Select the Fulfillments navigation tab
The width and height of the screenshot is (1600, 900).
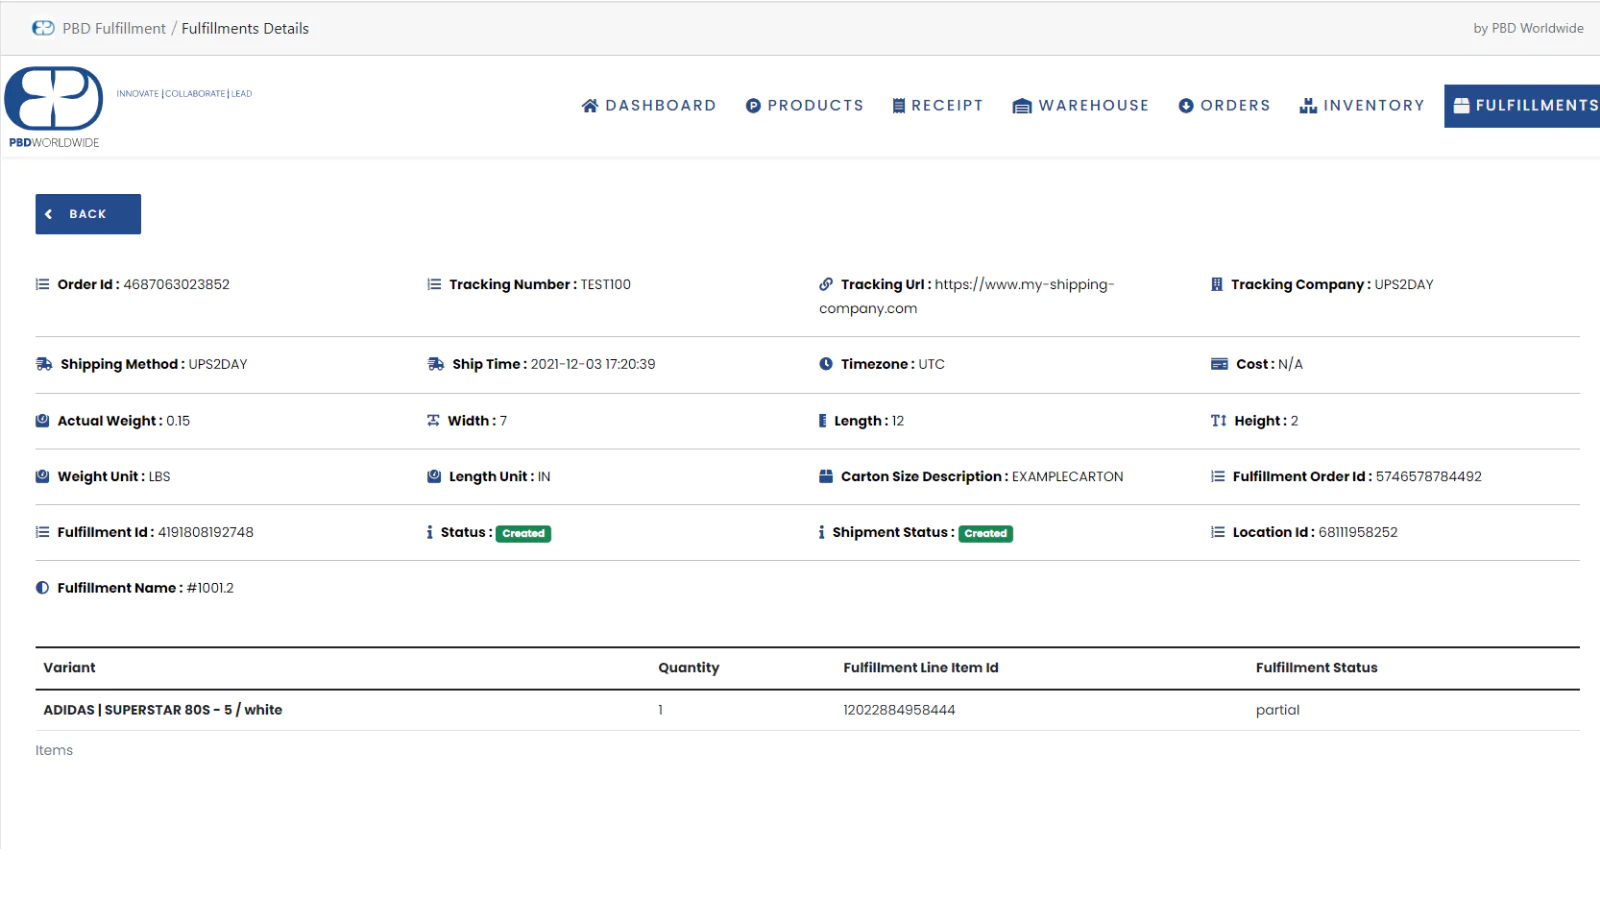pos(1524,106)
